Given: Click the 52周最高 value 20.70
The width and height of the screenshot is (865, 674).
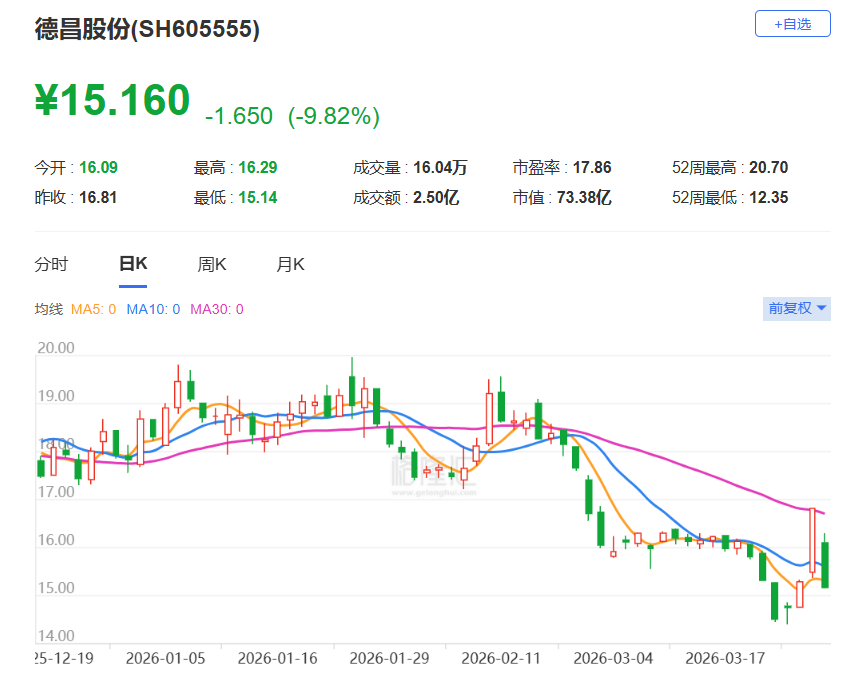Looking at the screenshot, I should (768, 167).
